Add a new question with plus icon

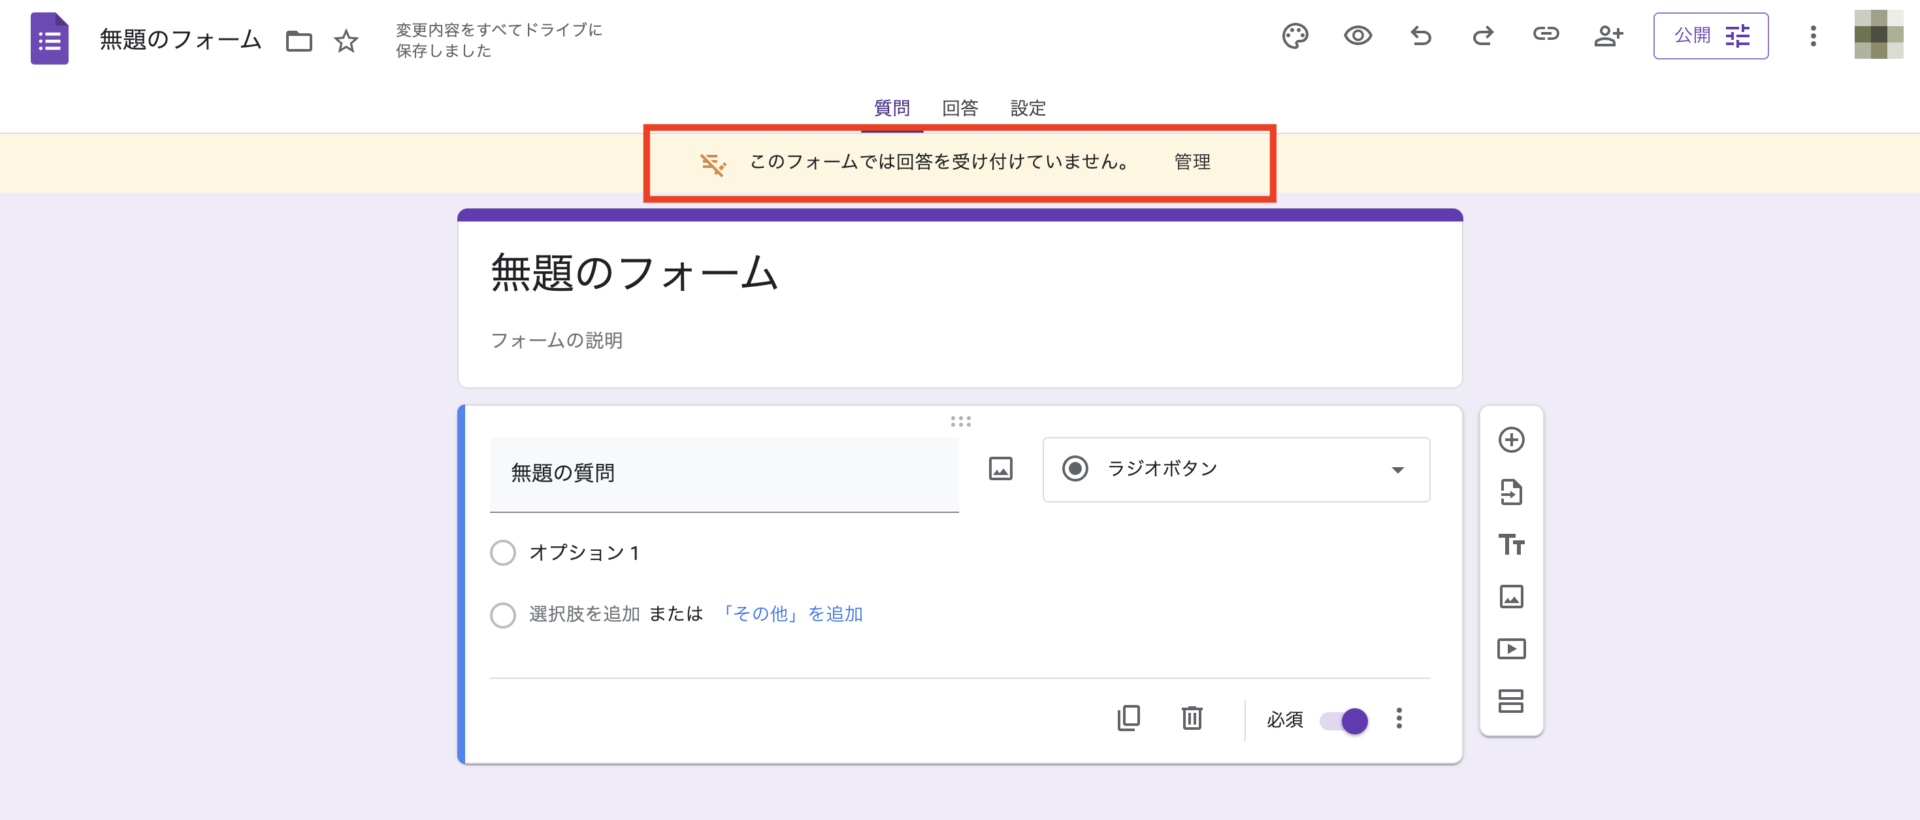1511,440
